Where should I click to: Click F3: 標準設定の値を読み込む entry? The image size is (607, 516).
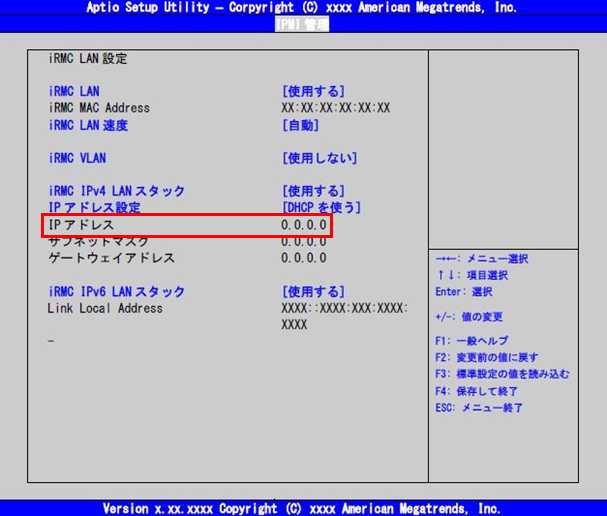point(502,374)
